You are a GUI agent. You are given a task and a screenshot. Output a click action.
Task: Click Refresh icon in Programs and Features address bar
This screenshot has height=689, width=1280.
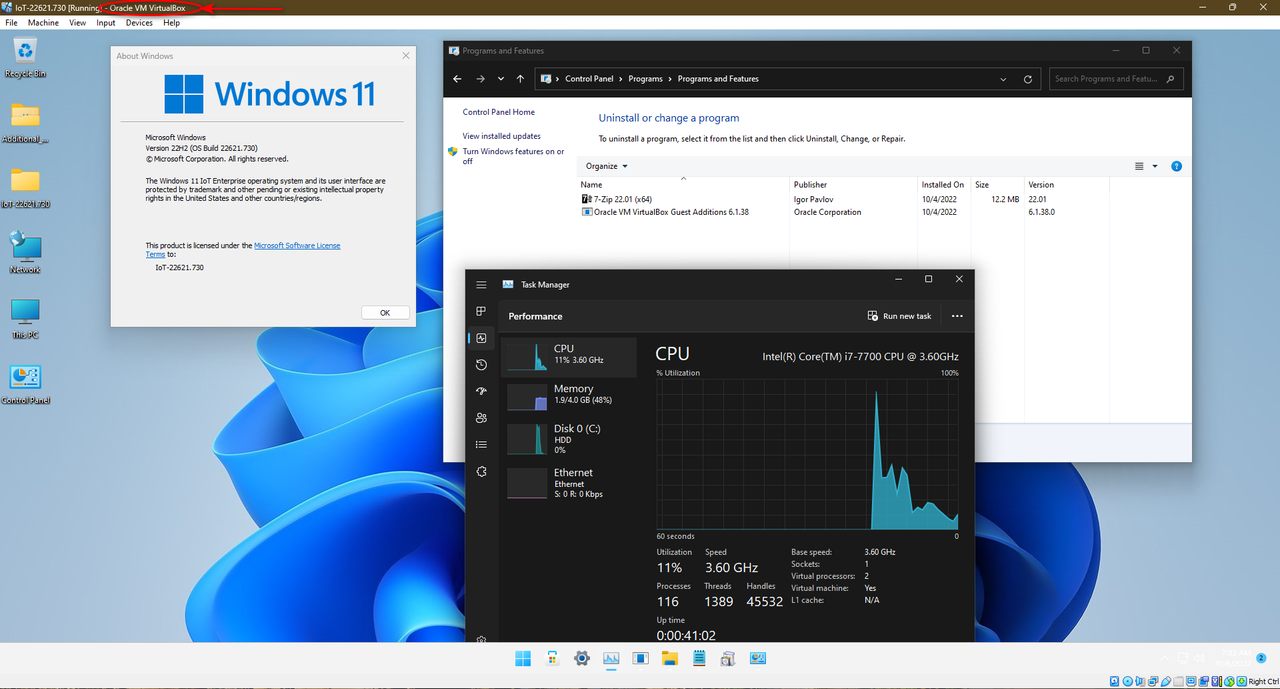coord(1028,79)
